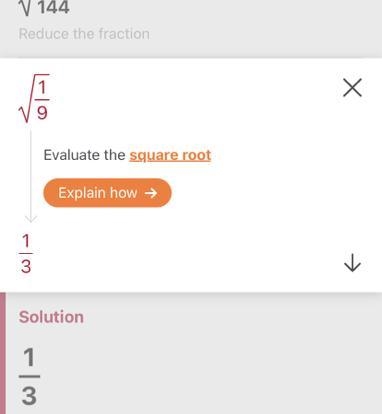Tap the right arrow inside the Explain how button
The height and width of the screenshot is (414, 382).
[151, 193]
